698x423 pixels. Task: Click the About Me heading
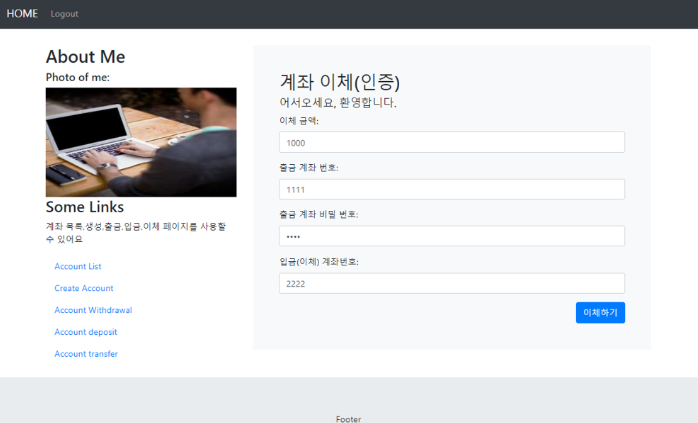click(85, 57)
